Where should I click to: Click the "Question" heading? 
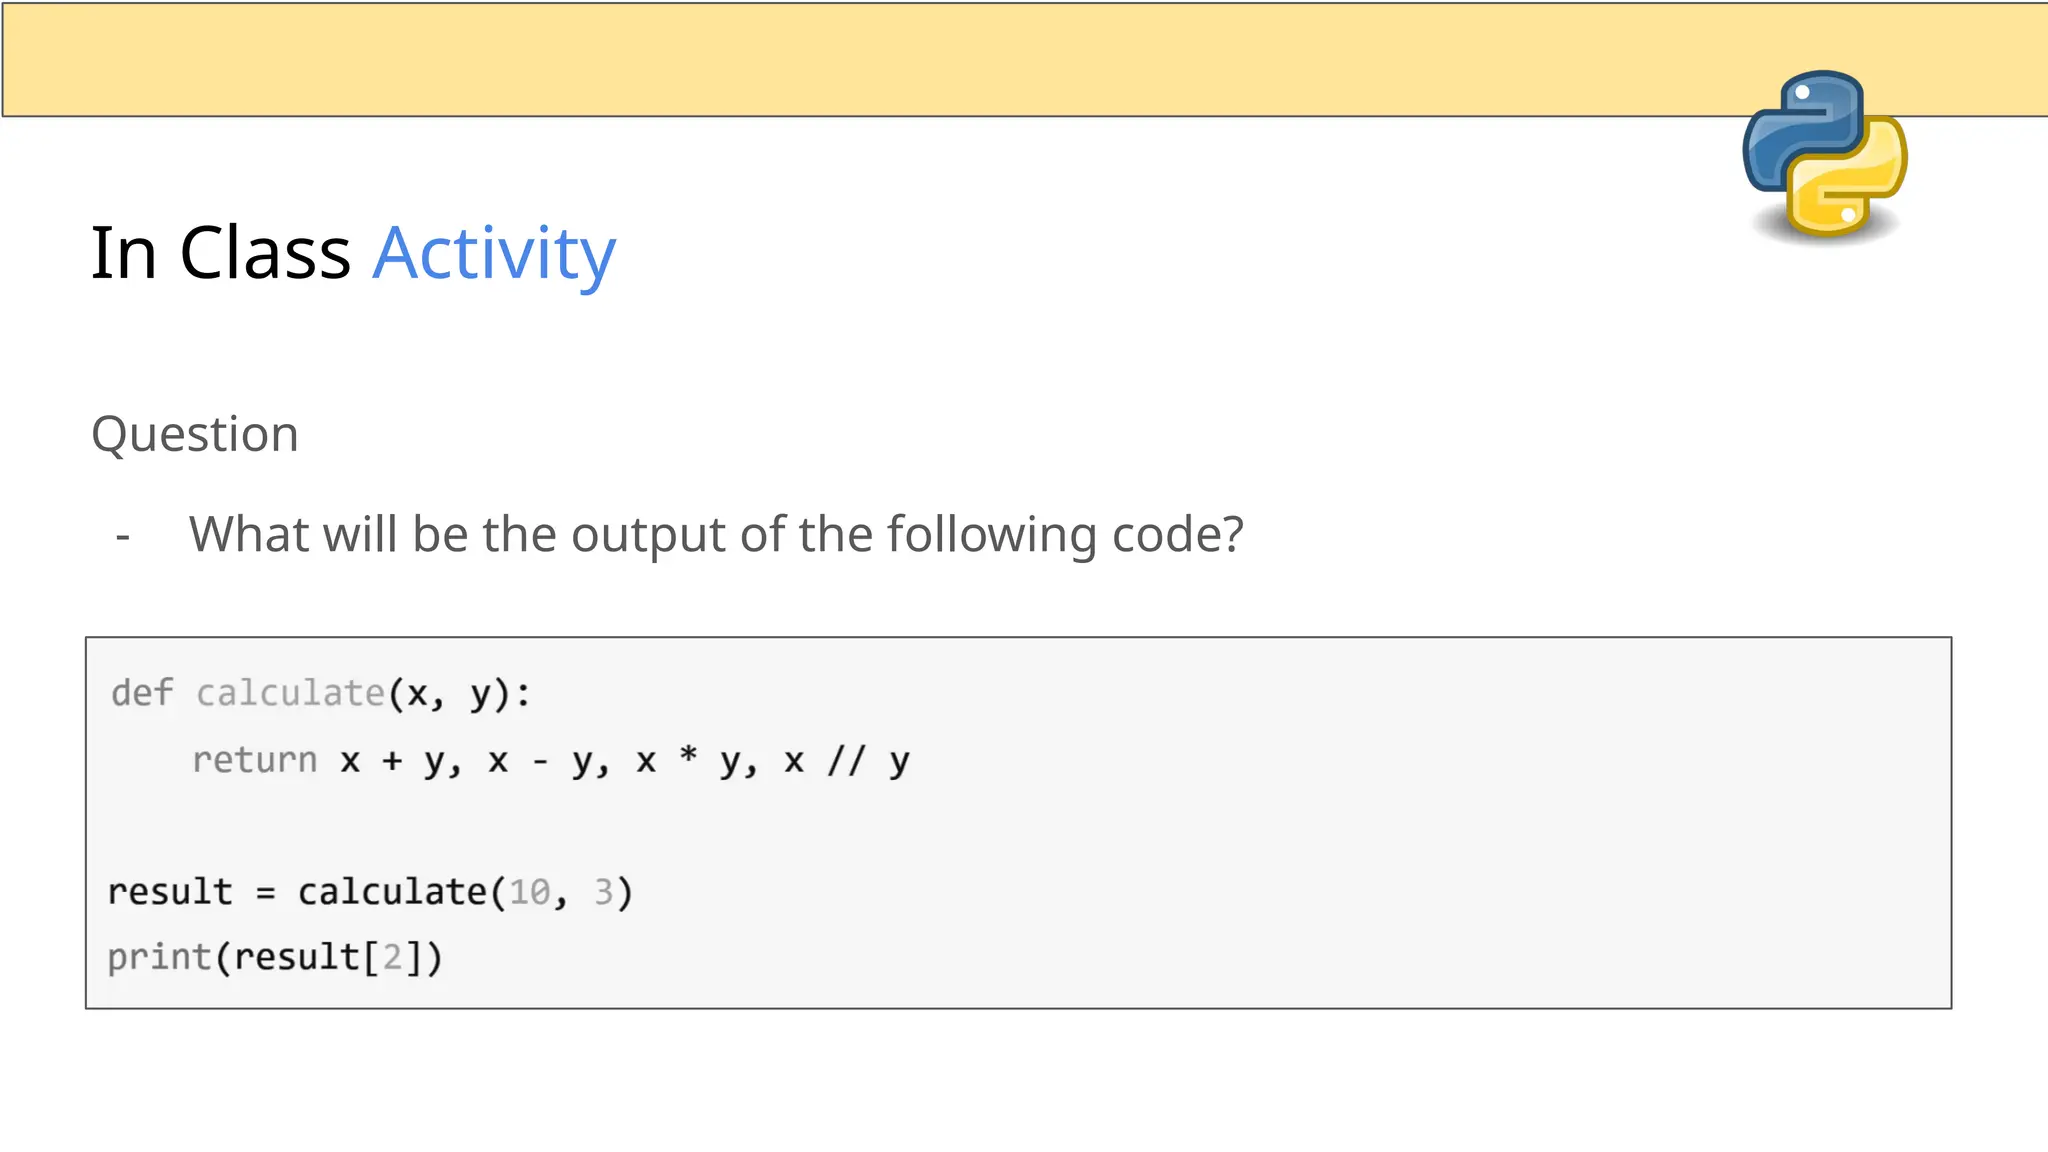point(195,434)
